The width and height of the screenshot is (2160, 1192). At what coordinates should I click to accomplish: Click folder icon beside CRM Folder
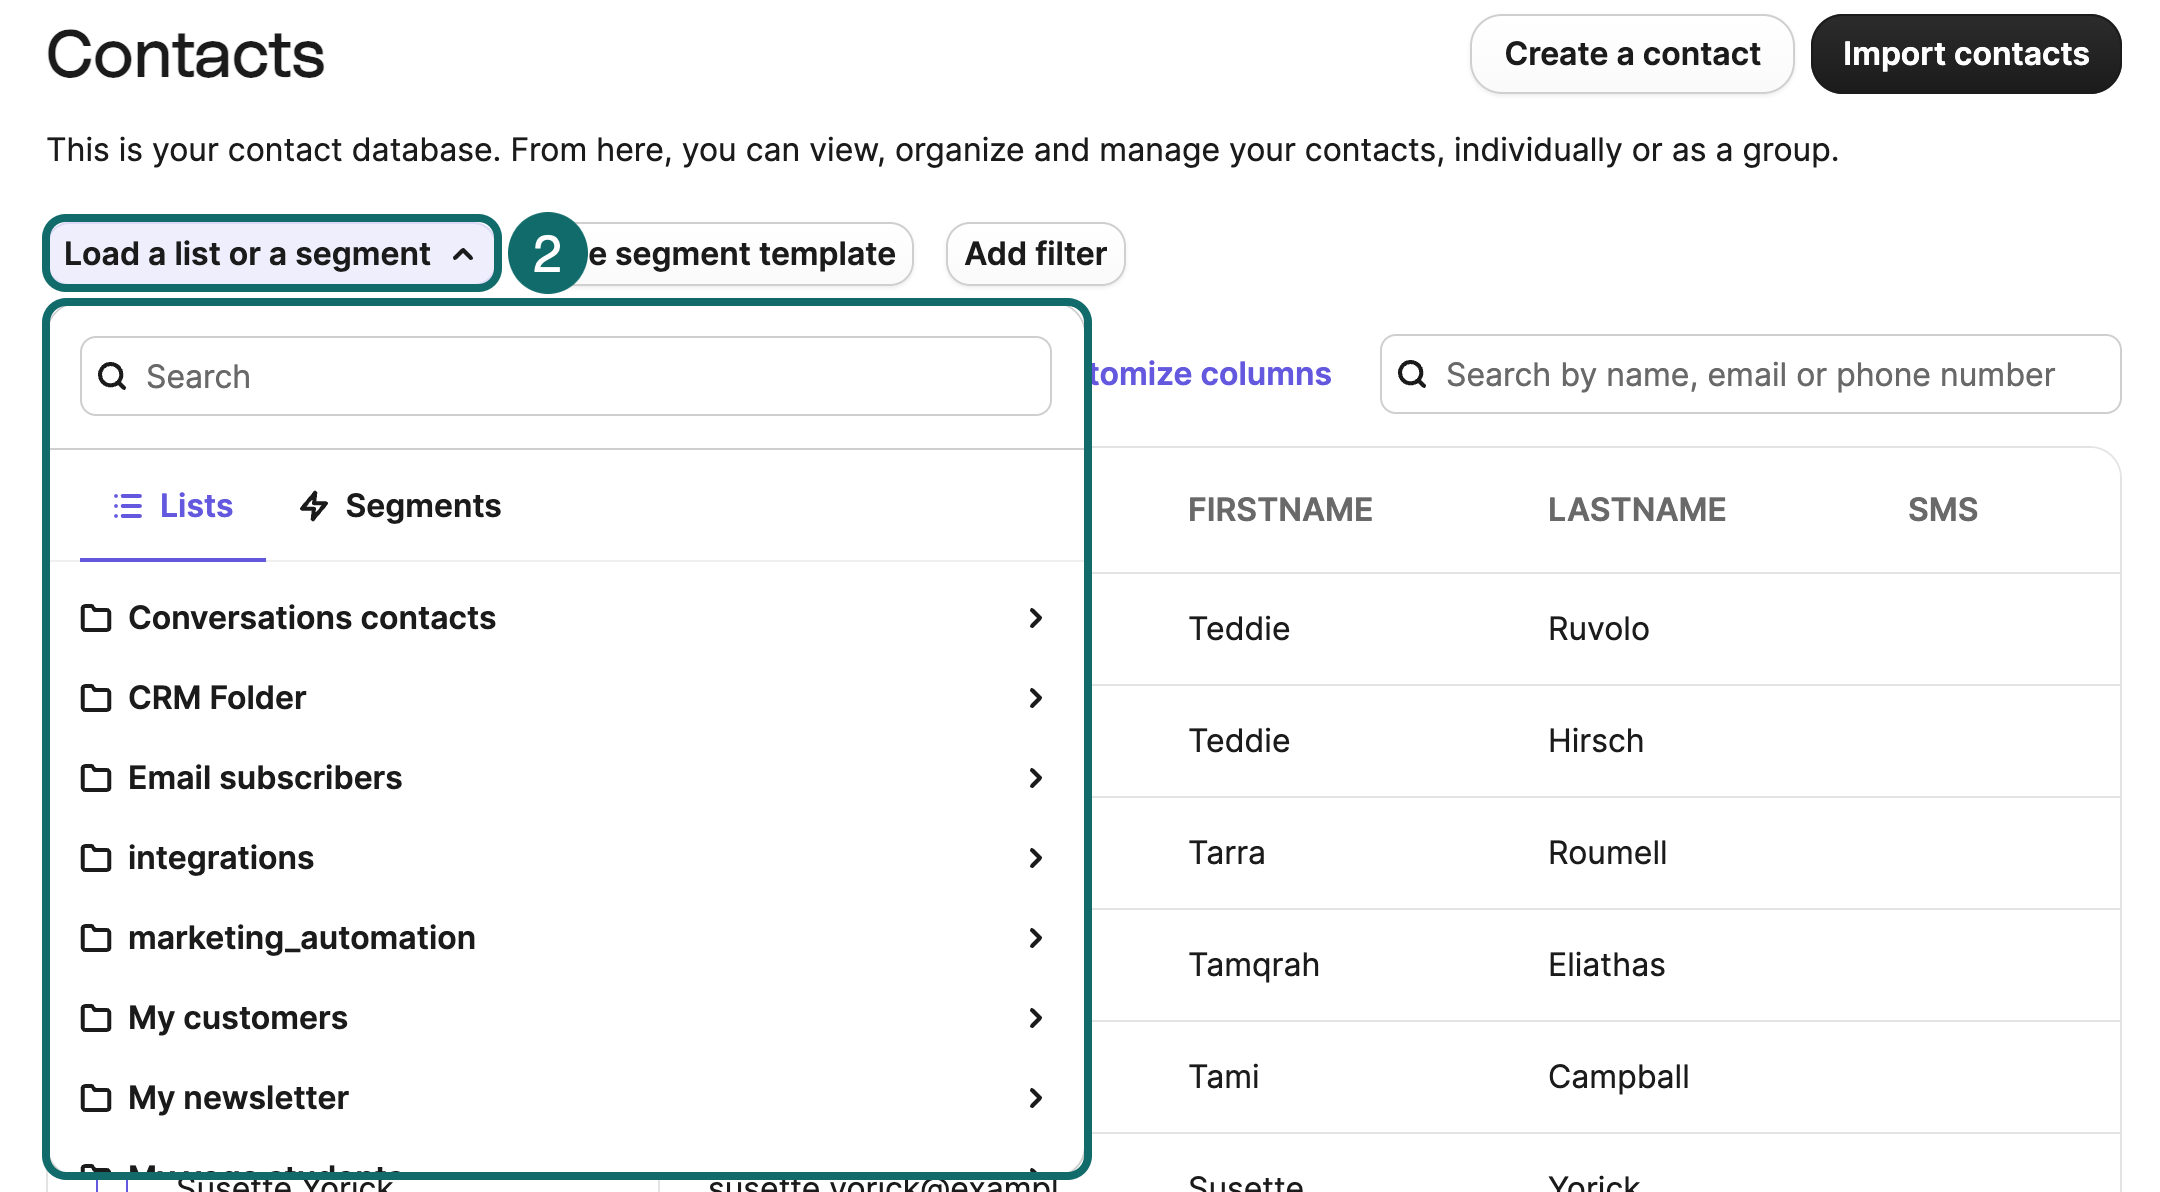click(x=96, y=698)
